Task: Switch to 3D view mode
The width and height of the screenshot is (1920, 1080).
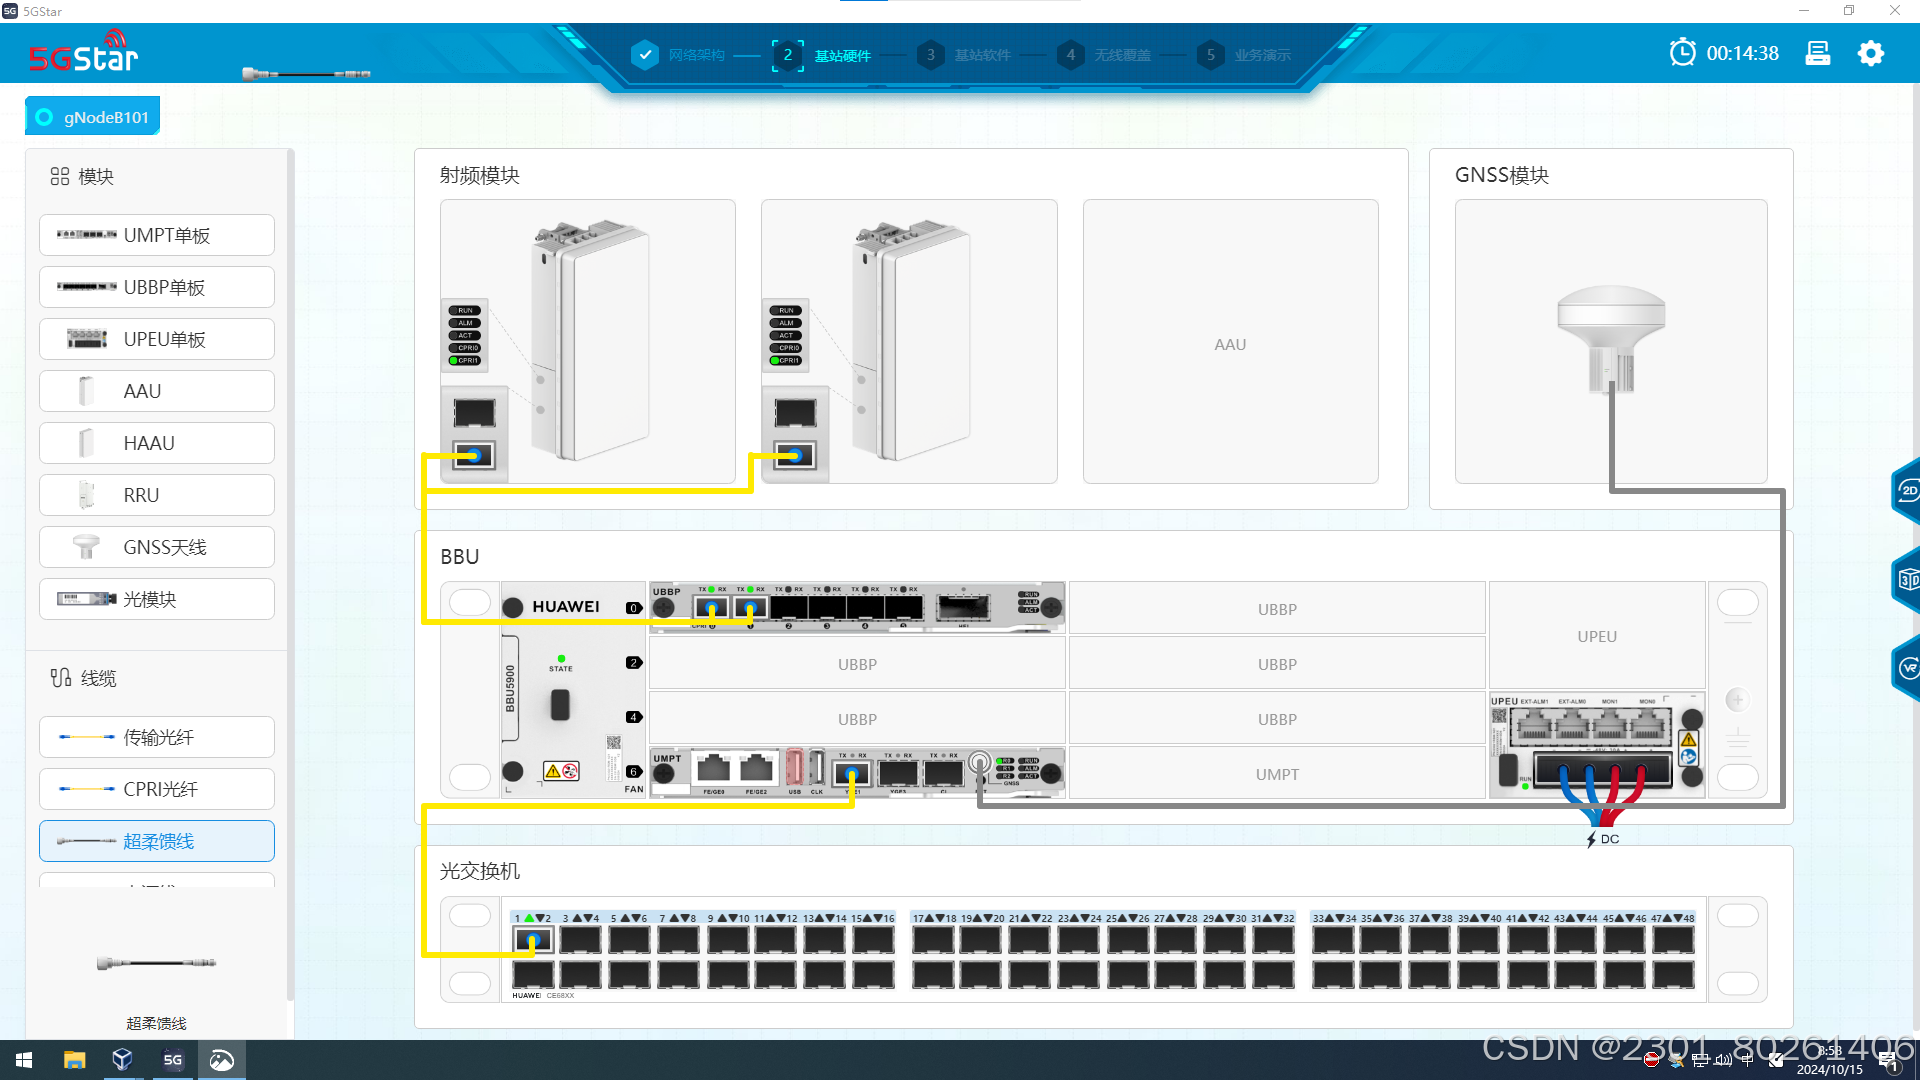Action: [x=1908, y=579]
